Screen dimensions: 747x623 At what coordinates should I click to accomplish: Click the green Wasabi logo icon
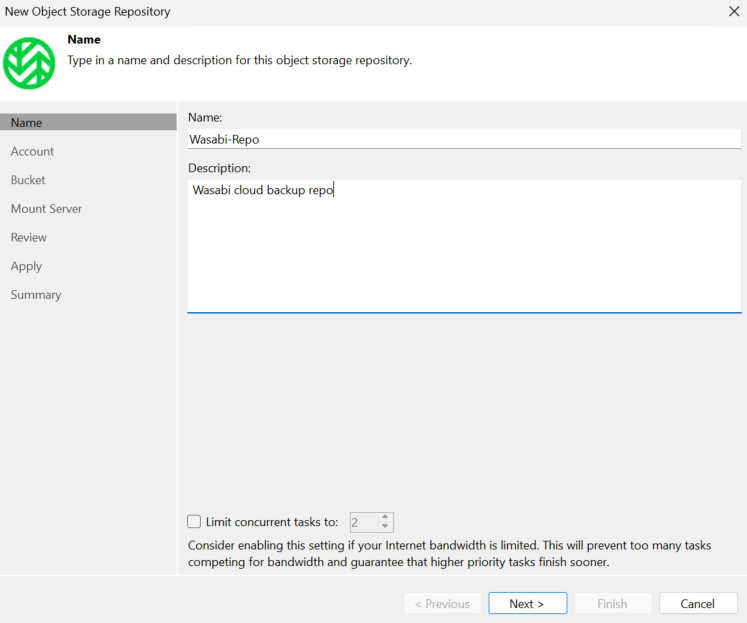pos(29,63)
